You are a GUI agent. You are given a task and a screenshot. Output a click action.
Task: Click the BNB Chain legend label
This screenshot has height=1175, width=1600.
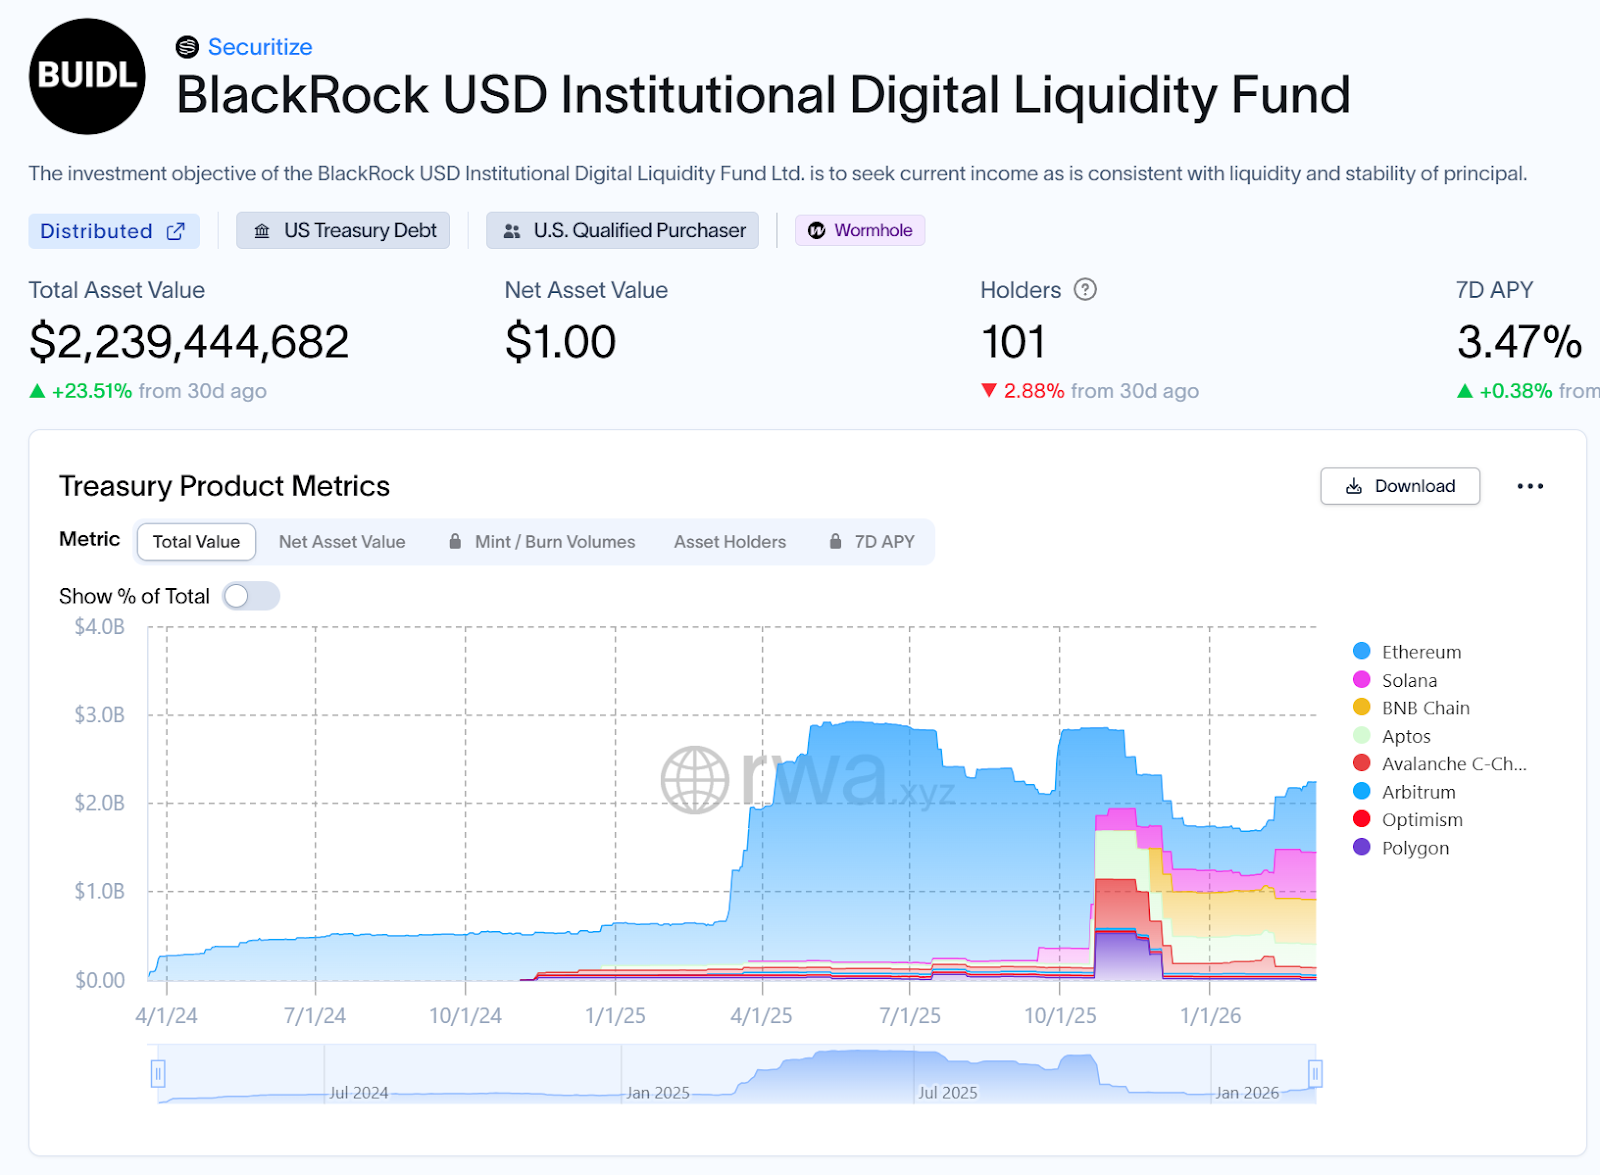(1425, 708)
